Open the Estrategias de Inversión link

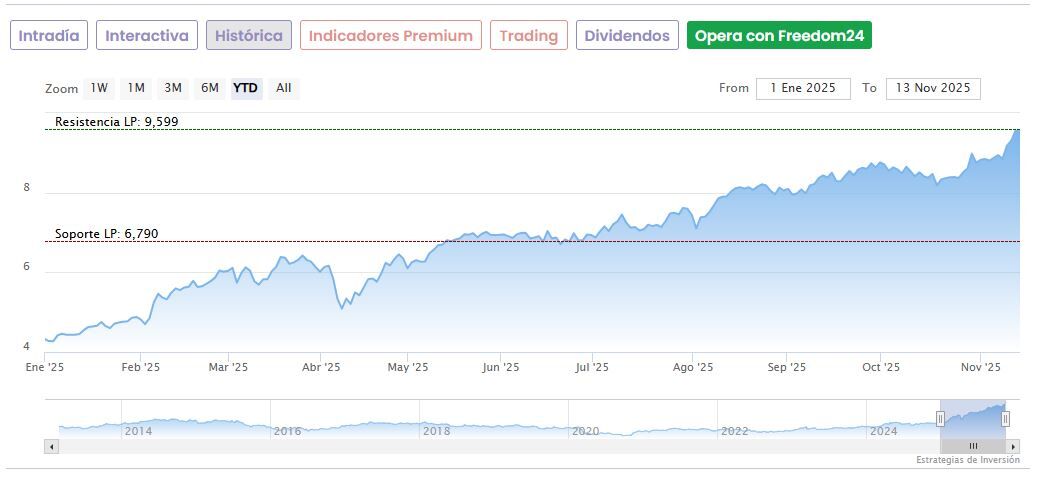(967, 460)
